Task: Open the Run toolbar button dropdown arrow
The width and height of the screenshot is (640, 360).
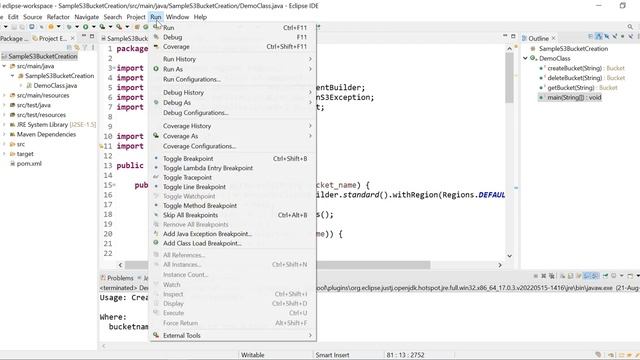Action: click(x=93, y=27)
